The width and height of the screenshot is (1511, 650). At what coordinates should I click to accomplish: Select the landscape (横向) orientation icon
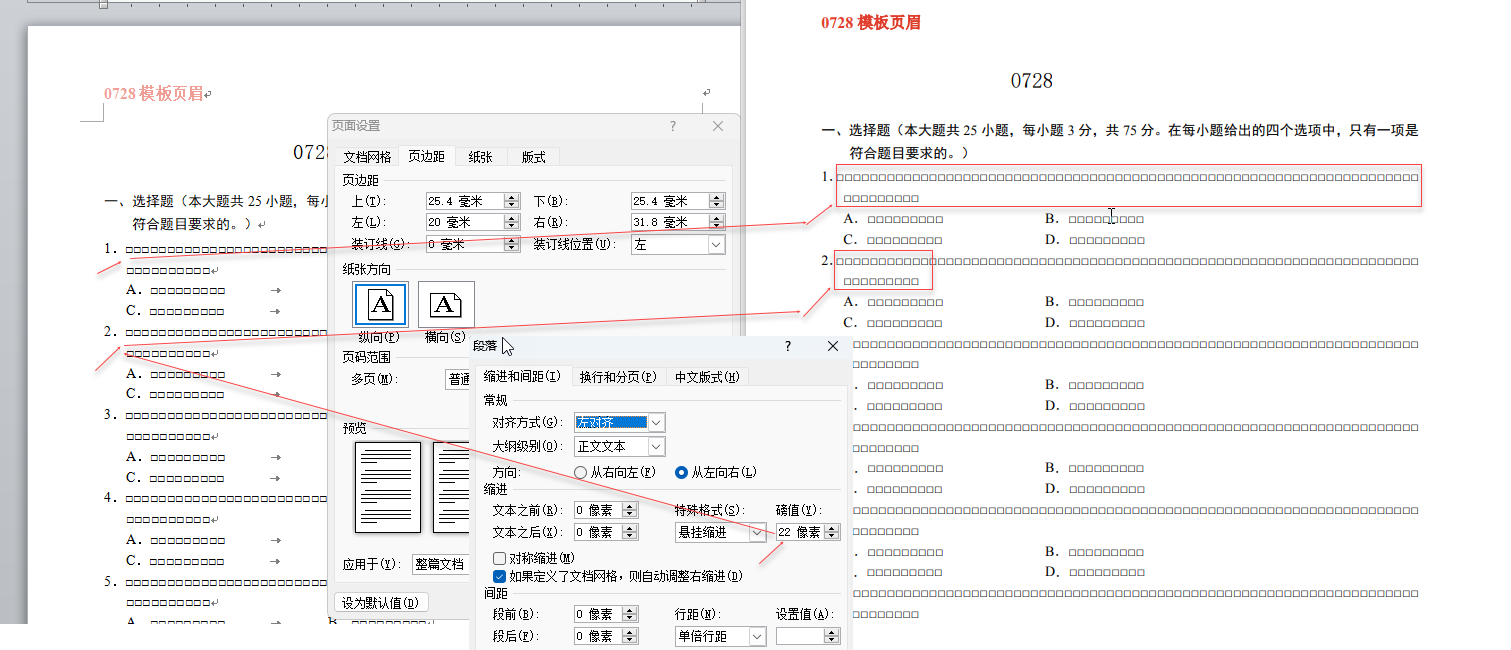click(x=445, y=304)
